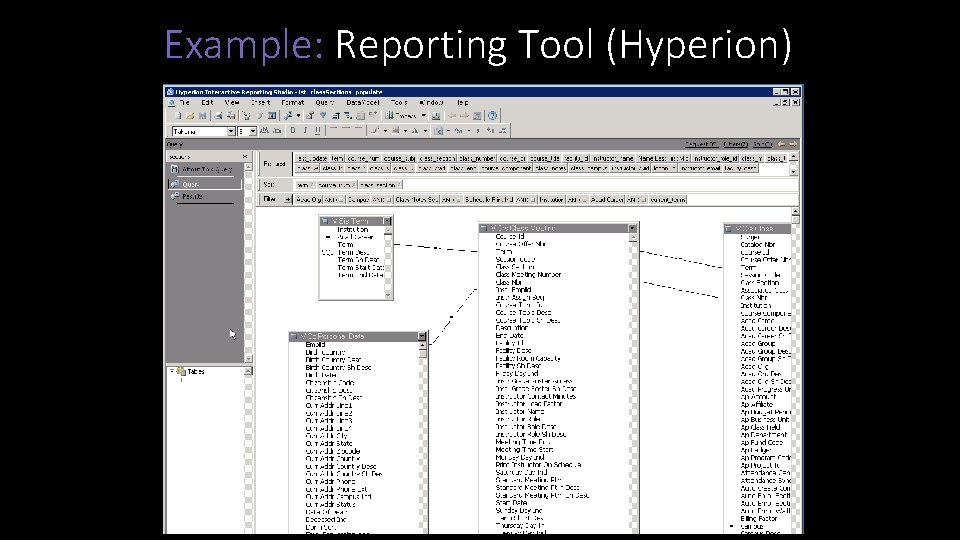Click the current_term filter item
Screen dimensions: 960x540
(x=668, y=200)
